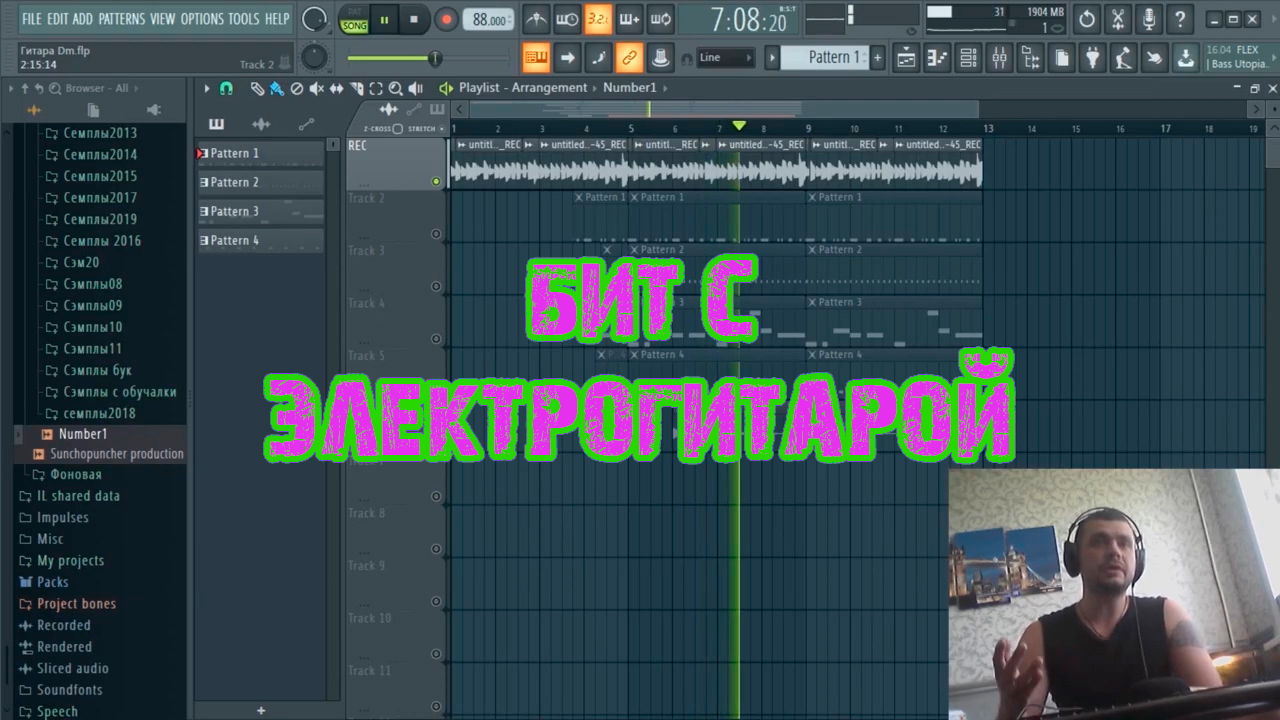Toggle mute LED on Track 2
This screenshot has width=1280, height=720.
coord(436,234)
